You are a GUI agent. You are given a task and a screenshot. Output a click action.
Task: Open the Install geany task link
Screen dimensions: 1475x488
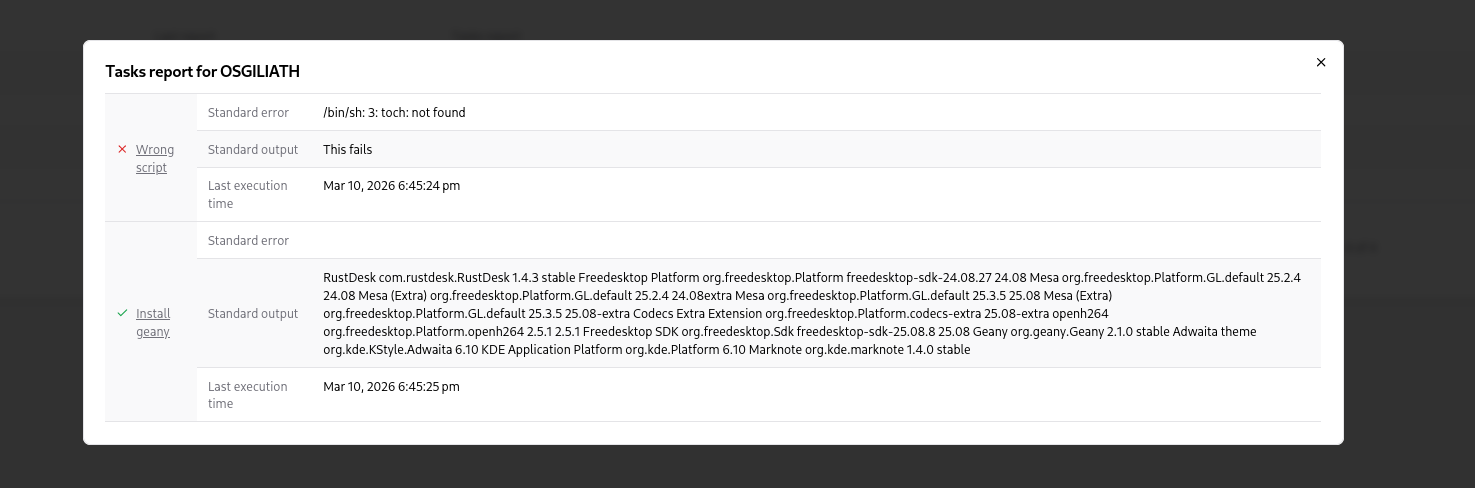[x=153, y=322]
